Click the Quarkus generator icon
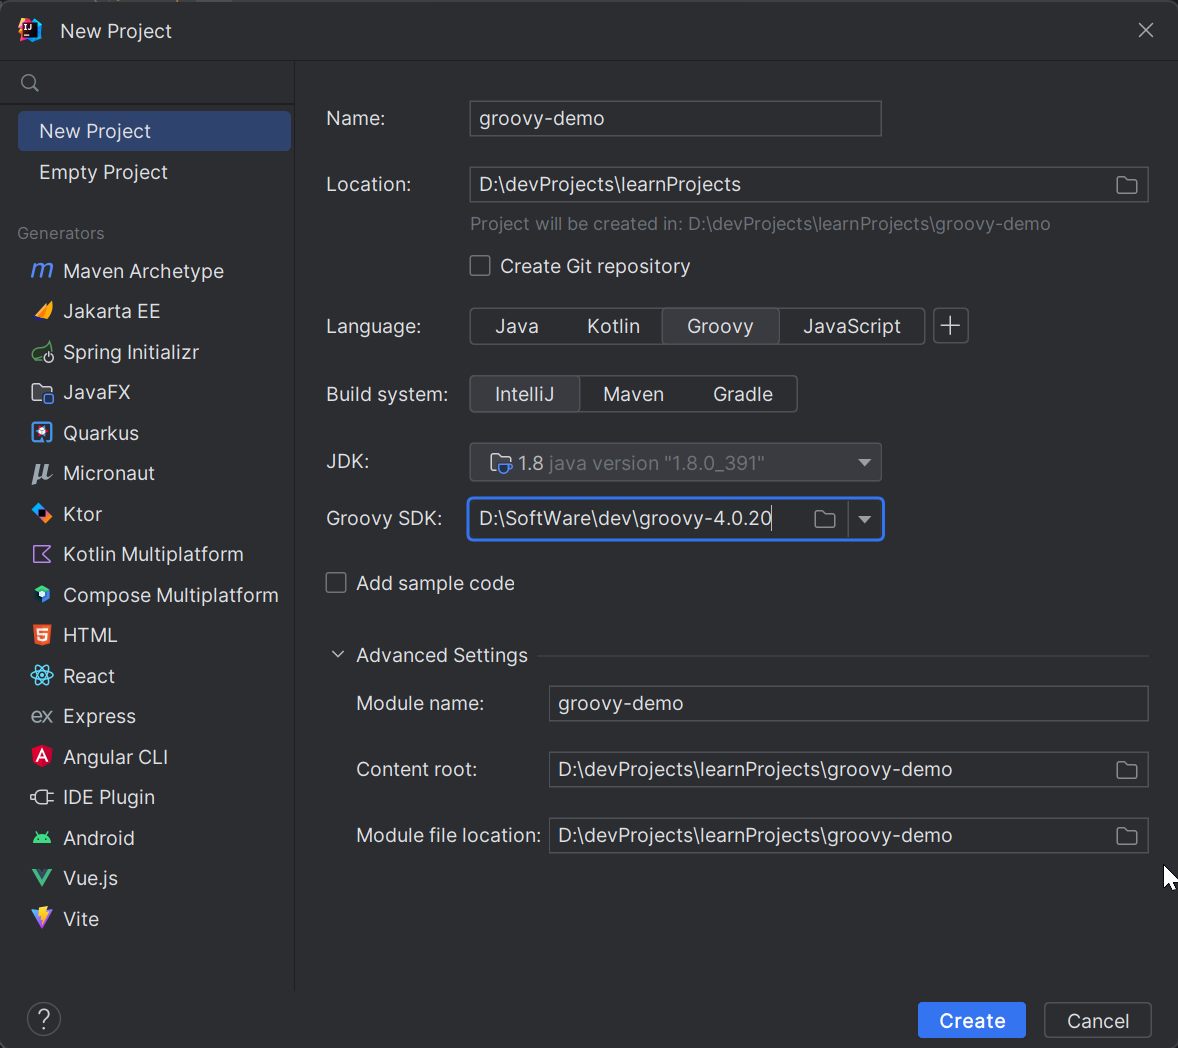The height and width of the screenshot is (1048, 1178). click(42, 433)
